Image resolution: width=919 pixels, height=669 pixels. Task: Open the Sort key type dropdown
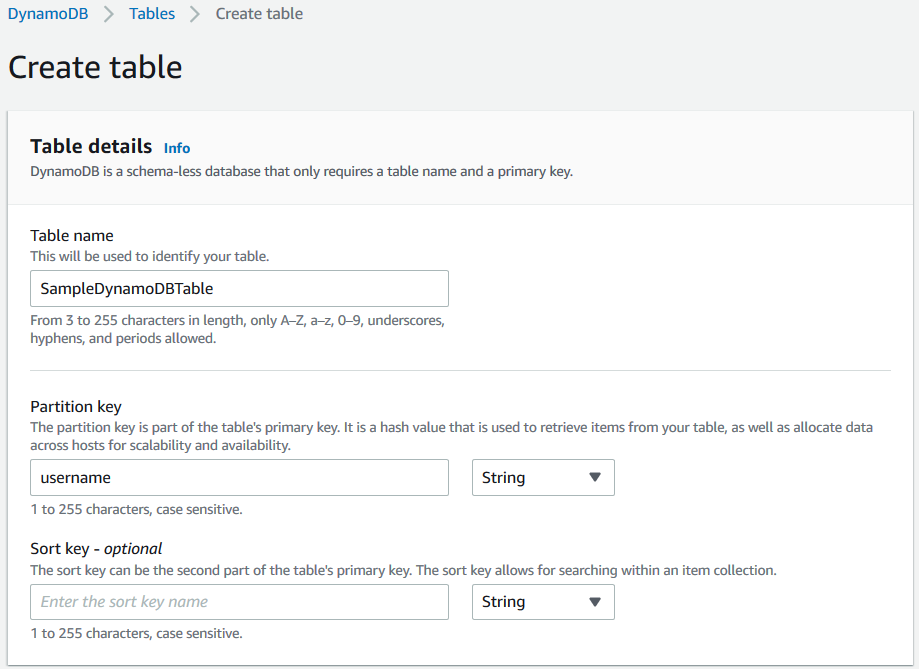click(x=543, y=602)
